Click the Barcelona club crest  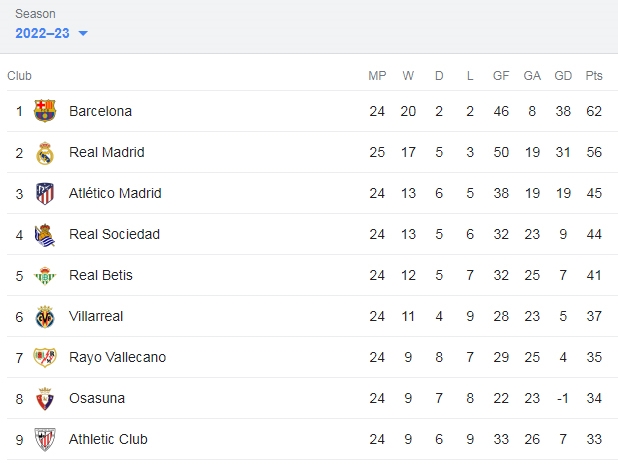click(45, 111)
